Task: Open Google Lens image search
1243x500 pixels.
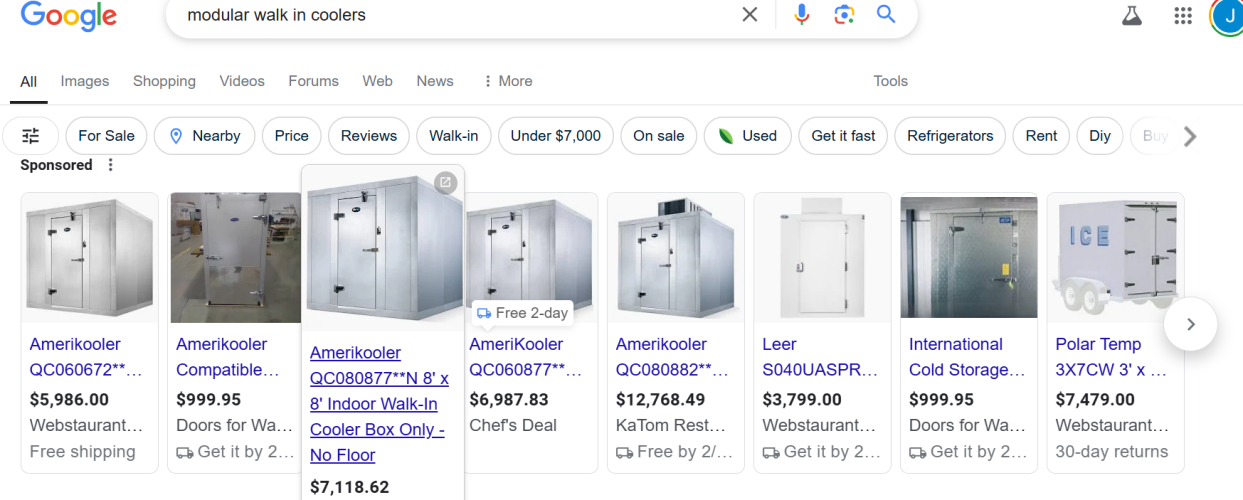Action: tap(844, 15)
